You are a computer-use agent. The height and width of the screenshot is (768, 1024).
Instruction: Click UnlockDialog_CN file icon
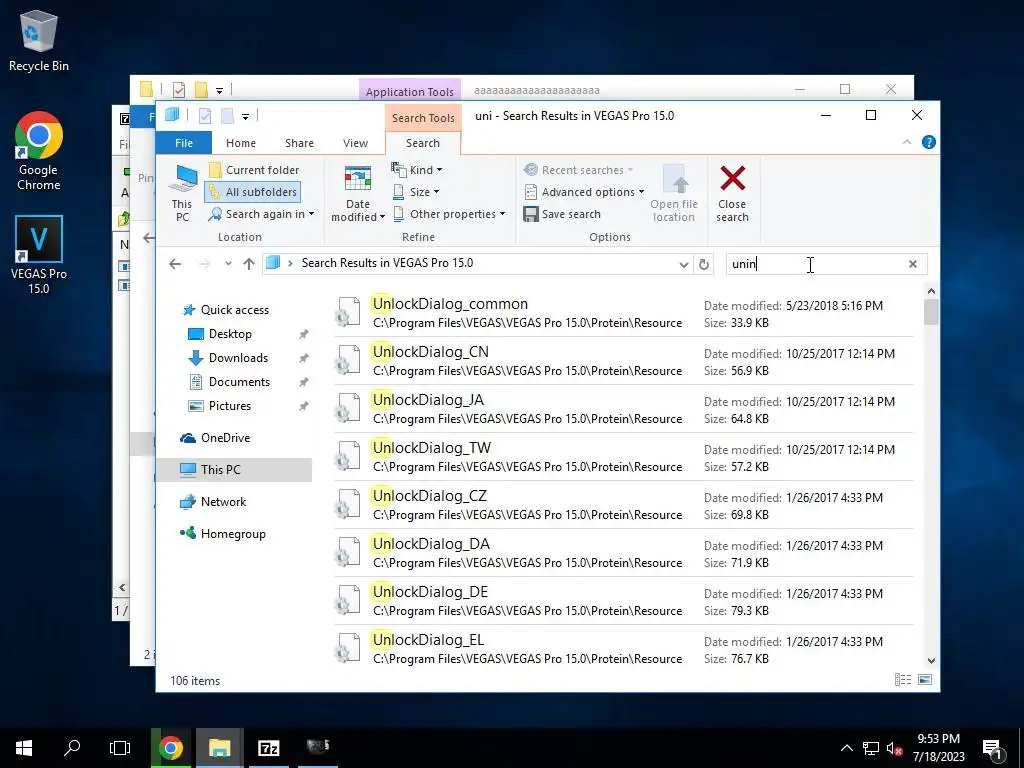click(347, 360)
